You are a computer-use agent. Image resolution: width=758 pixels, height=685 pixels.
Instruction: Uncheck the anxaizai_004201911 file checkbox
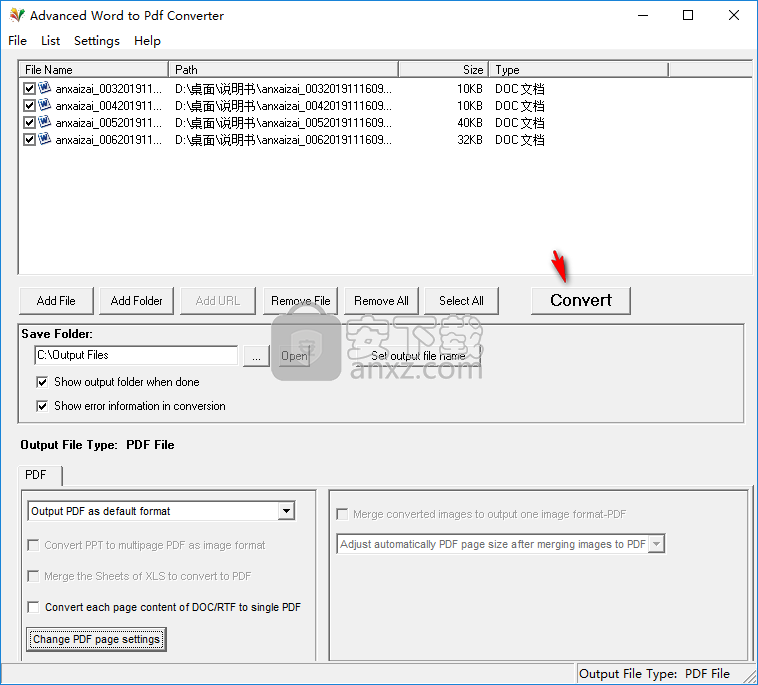pos(29,105)
